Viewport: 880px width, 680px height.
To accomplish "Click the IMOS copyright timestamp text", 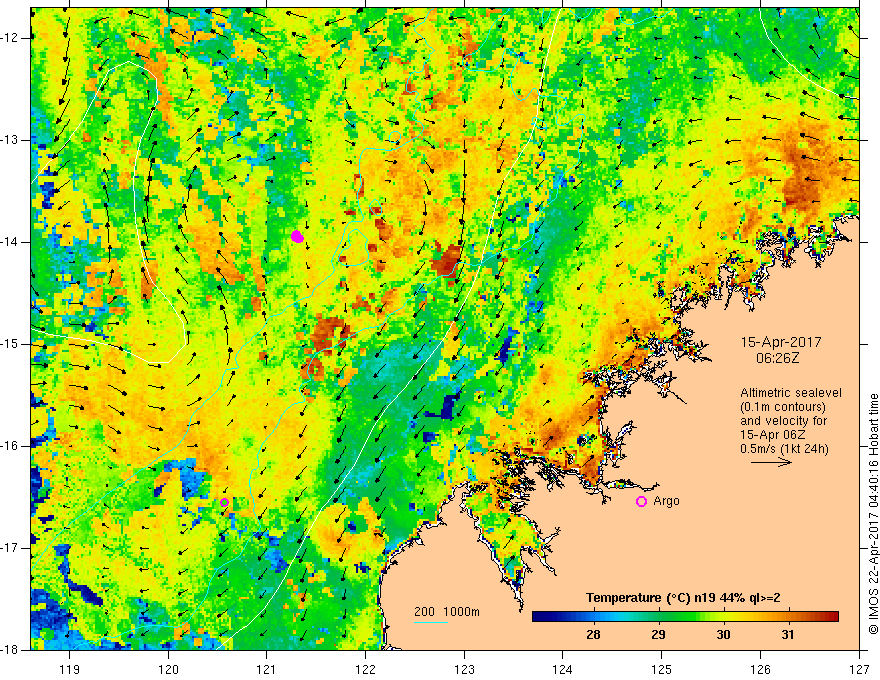I will tap(873, 514).
